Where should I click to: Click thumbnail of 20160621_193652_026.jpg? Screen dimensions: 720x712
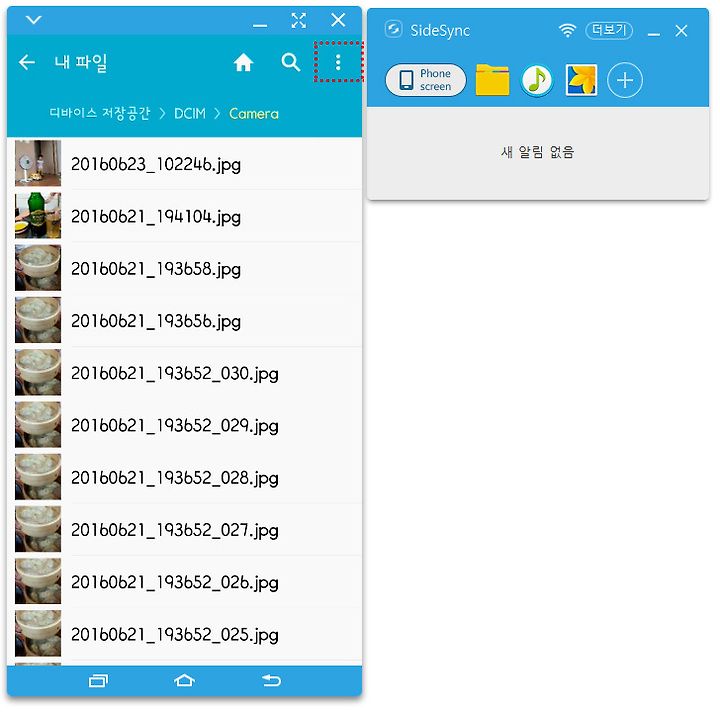pyautogui.click(x=38, y=582)
